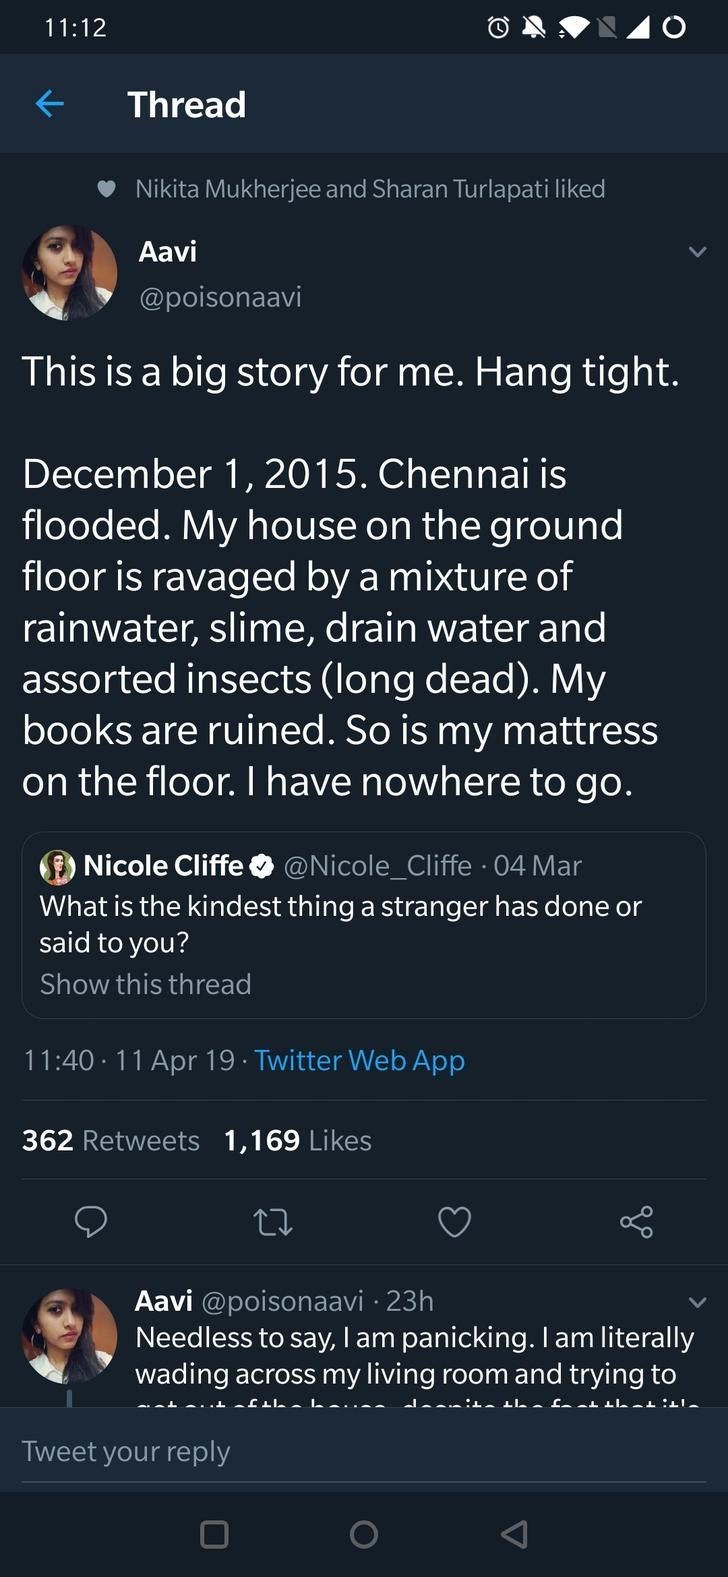Open Aavi's profile picture on main tweet

69,273
